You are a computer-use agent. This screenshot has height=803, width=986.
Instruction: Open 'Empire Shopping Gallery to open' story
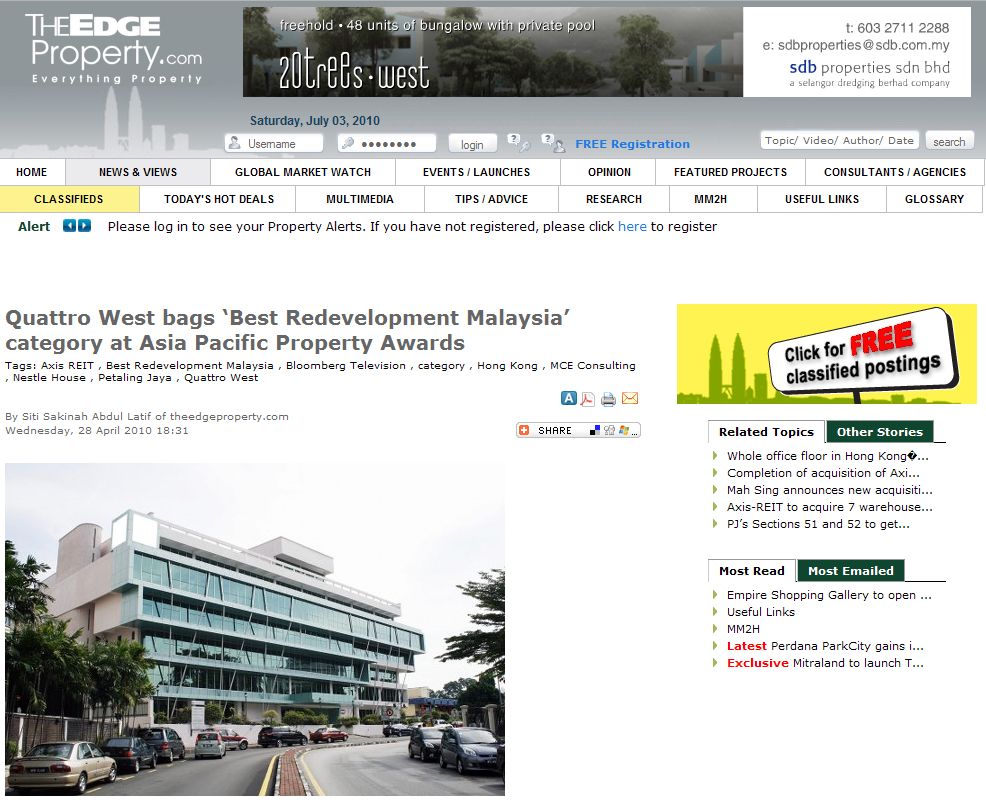coord(829,595)
